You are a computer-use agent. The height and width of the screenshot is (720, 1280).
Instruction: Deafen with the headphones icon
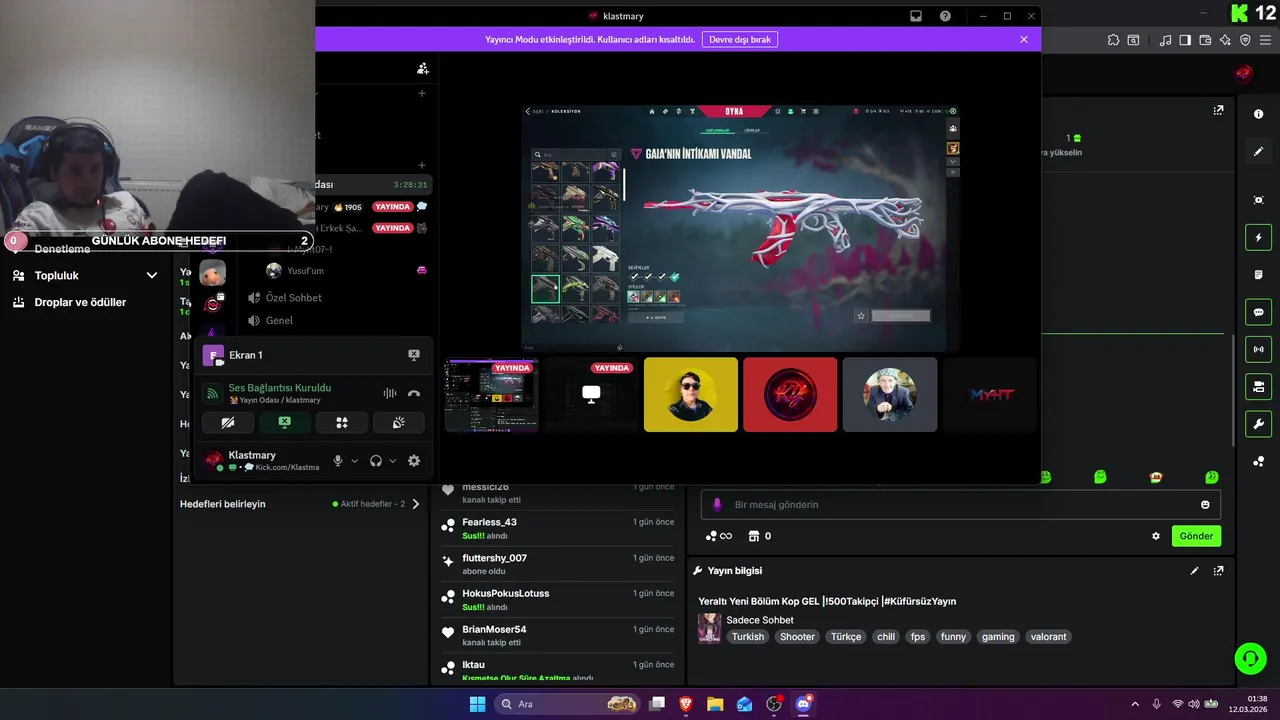[376, 461]
